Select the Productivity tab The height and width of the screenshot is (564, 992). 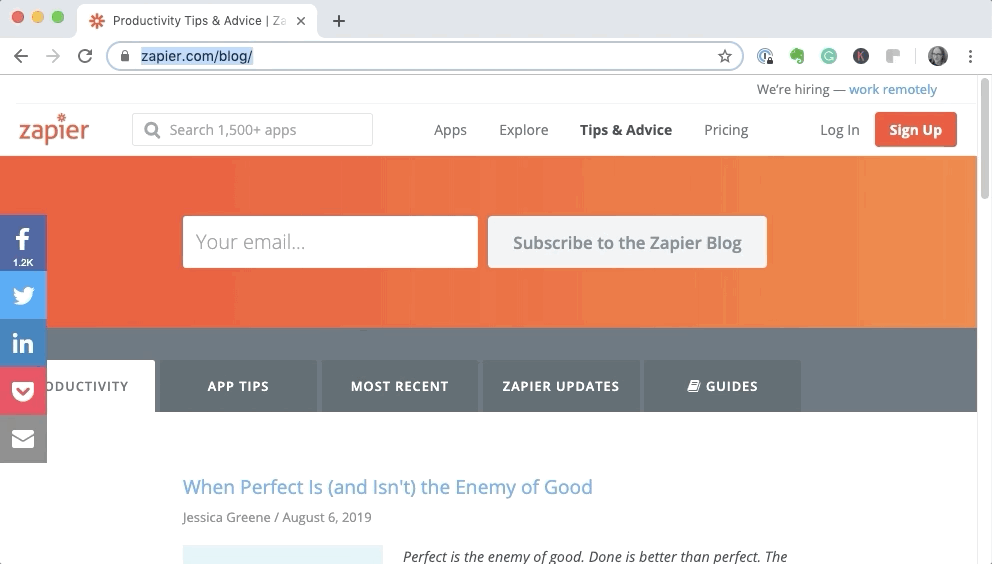point(100,386)
